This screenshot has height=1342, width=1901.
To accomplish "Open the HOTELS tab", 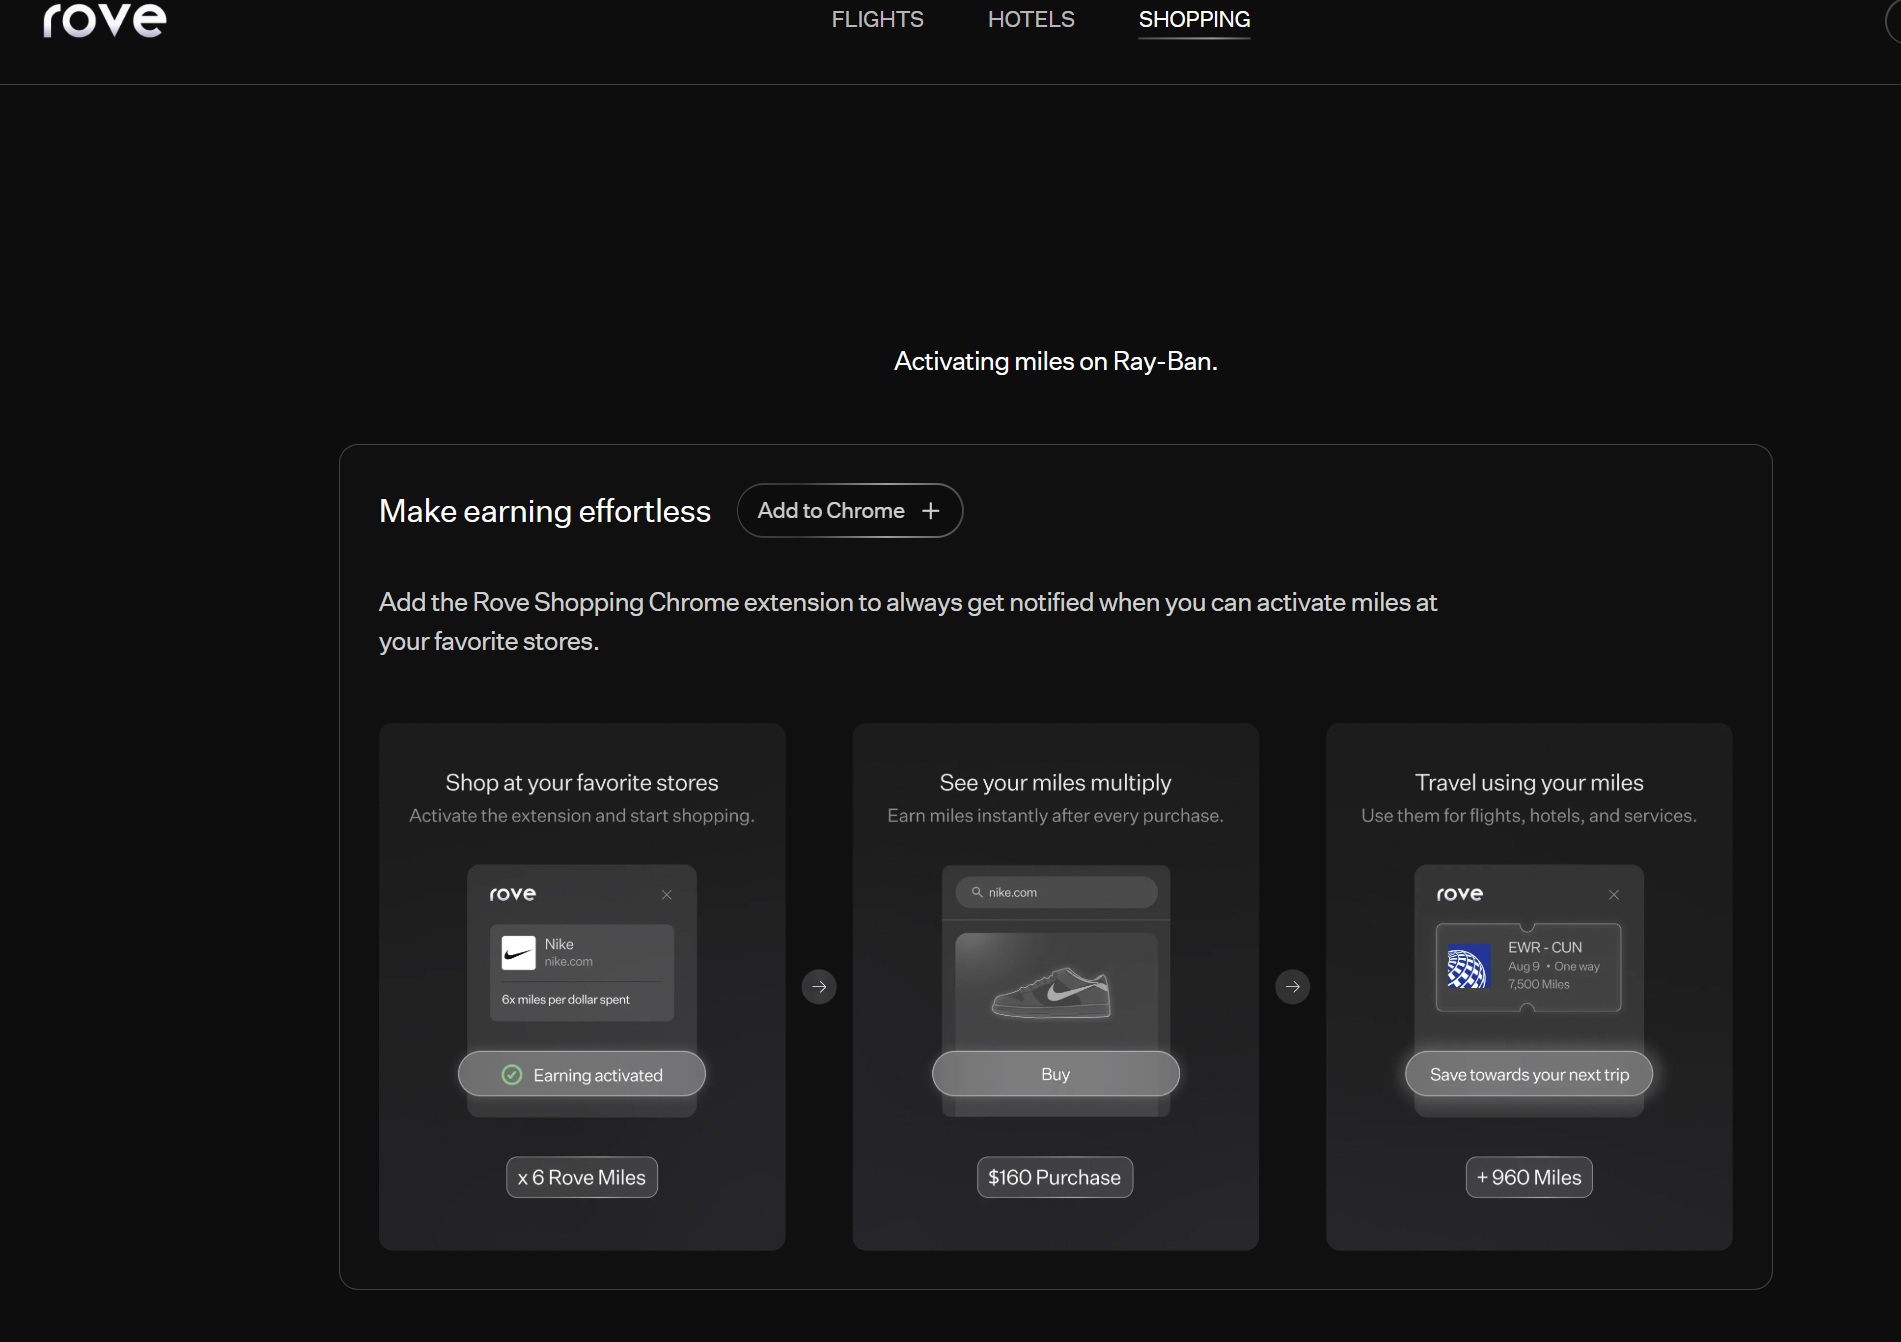I will coord(1031,19).
